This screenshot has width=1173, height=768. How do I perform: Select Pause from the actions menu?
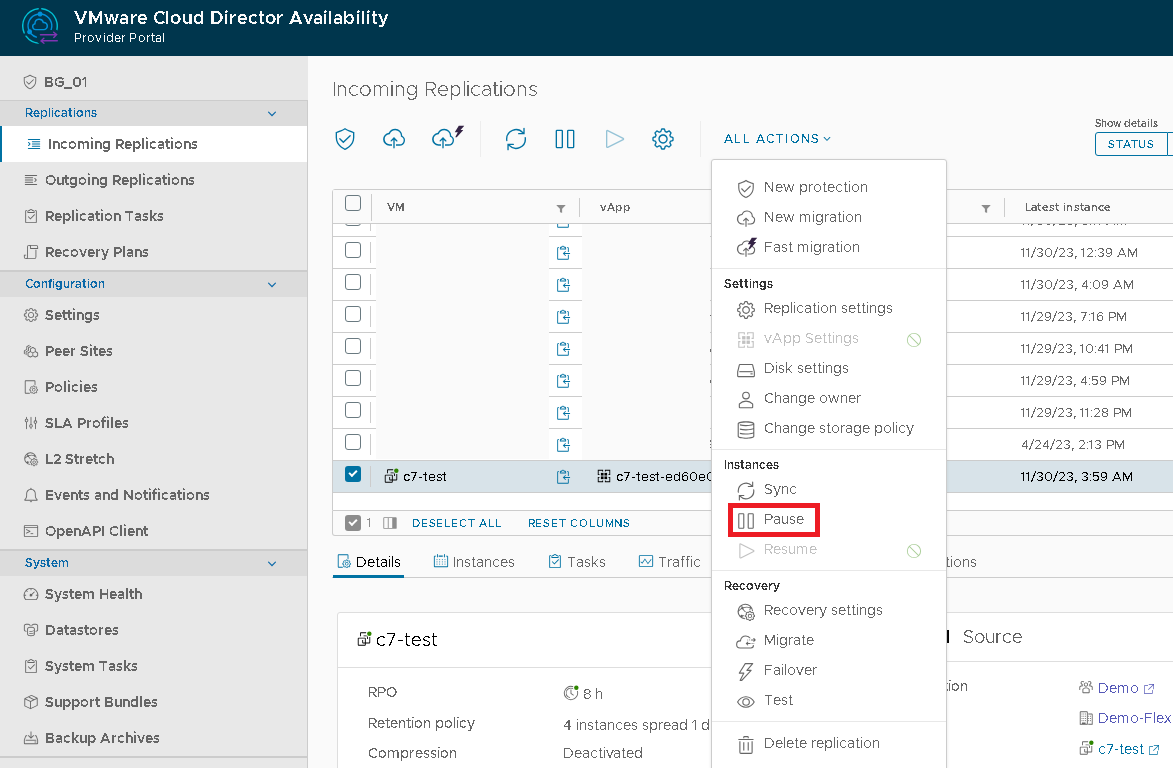click(x=783, y=520)
